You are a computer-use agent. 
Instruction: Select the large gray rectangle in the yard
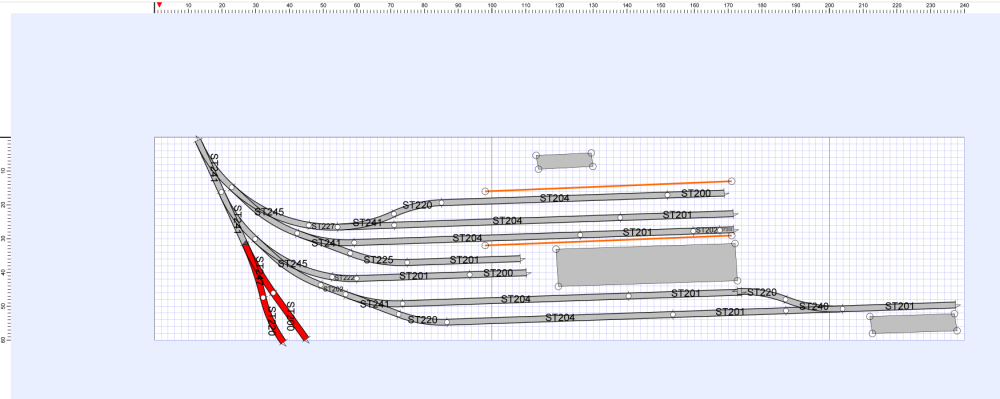[647, 265]
